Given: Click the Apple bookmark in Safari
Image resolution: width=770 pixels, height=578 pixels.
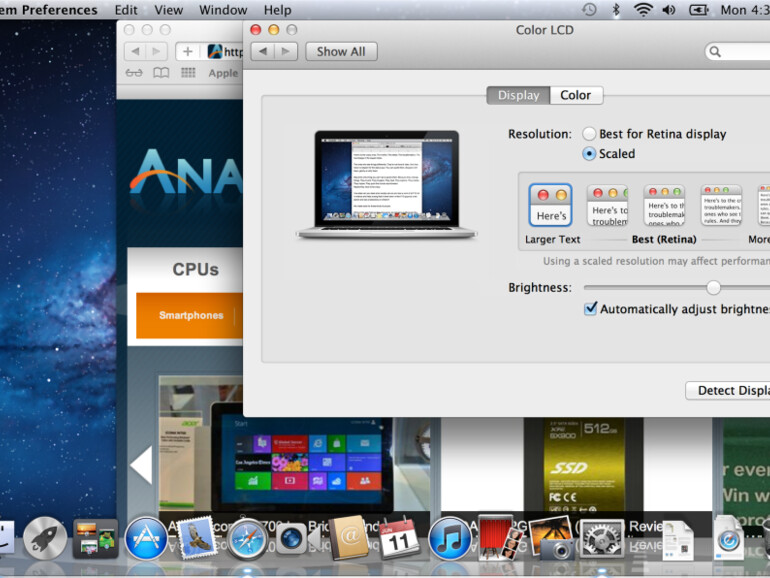Looking at the screenshot, I should 223,73.
